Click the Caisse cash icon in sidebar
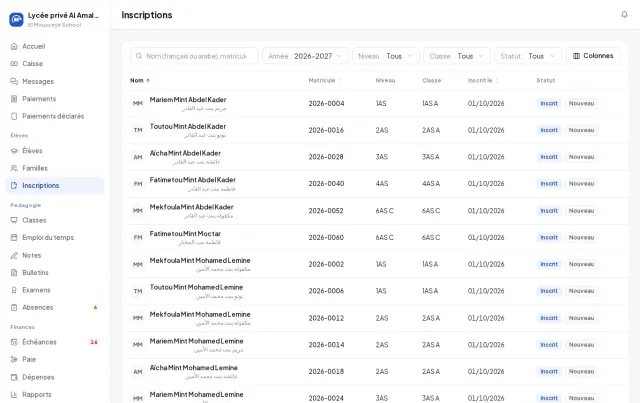 pyautogui.click(x=14, y=64)
